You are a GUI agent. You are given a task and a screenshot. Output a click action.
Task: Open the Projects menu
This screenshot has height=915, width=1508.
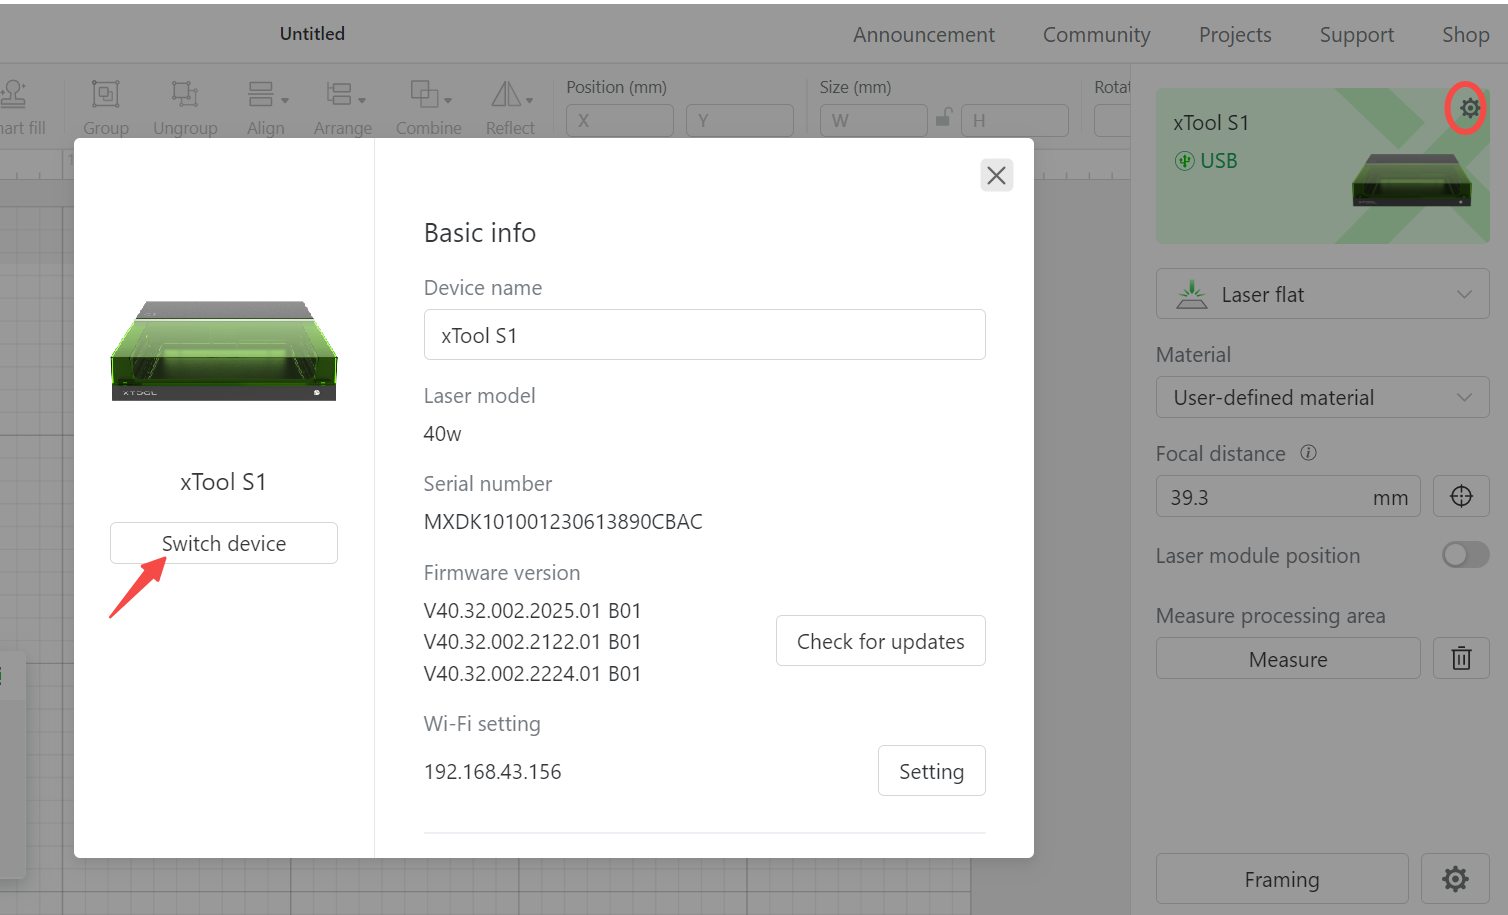click(x=1235, y=35)
